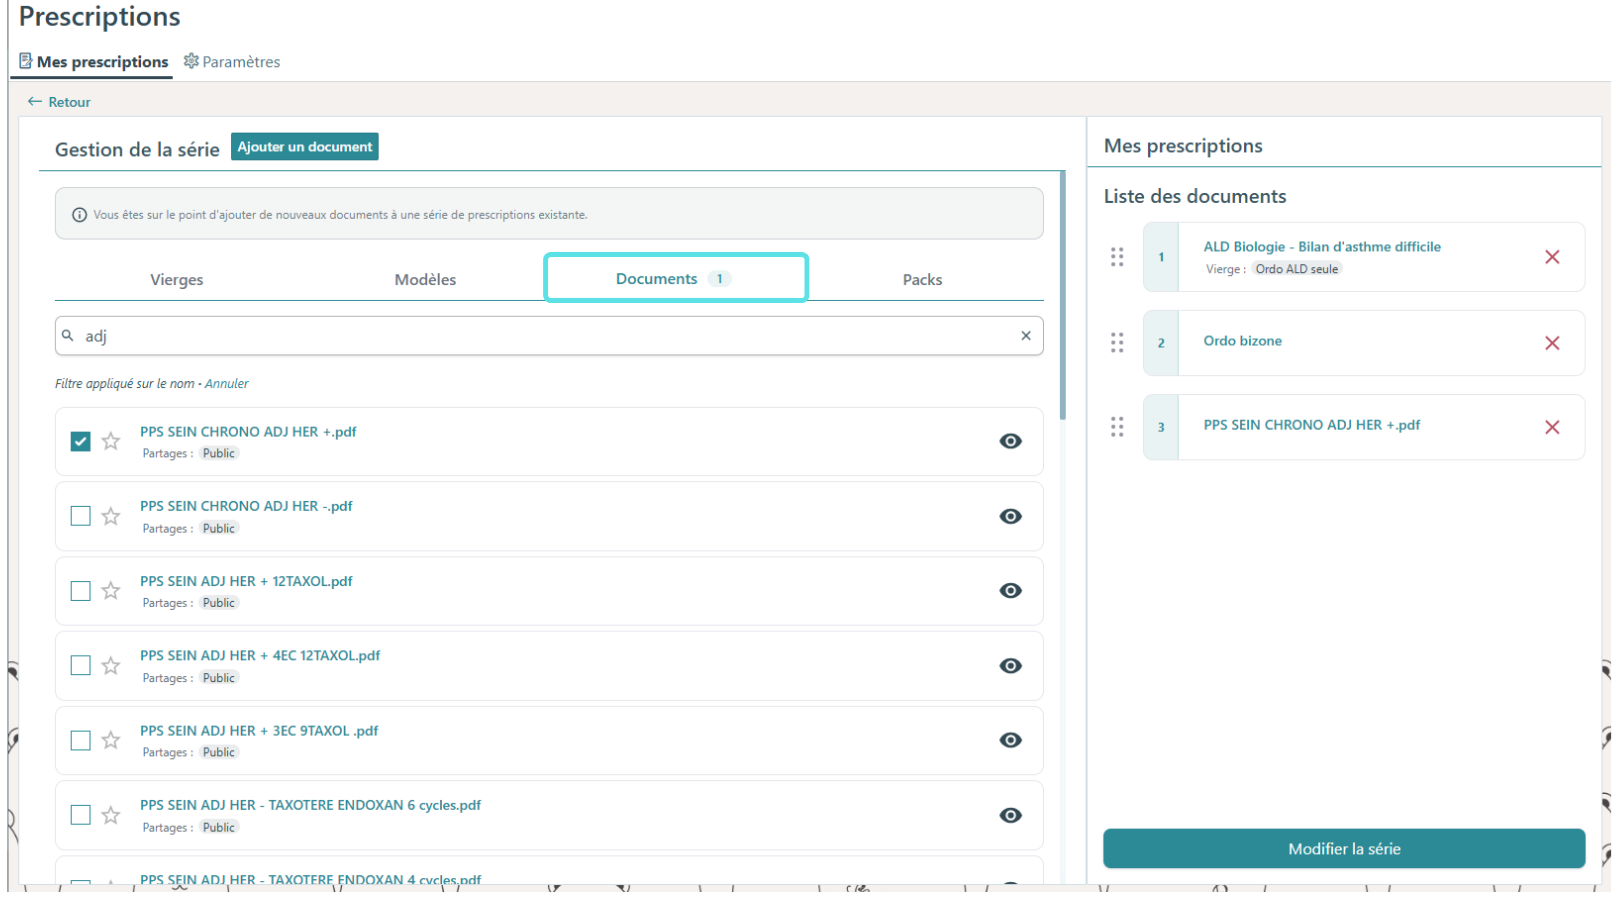
Task: Remove Ordo bizone from the list
Action: point(1552,343)
